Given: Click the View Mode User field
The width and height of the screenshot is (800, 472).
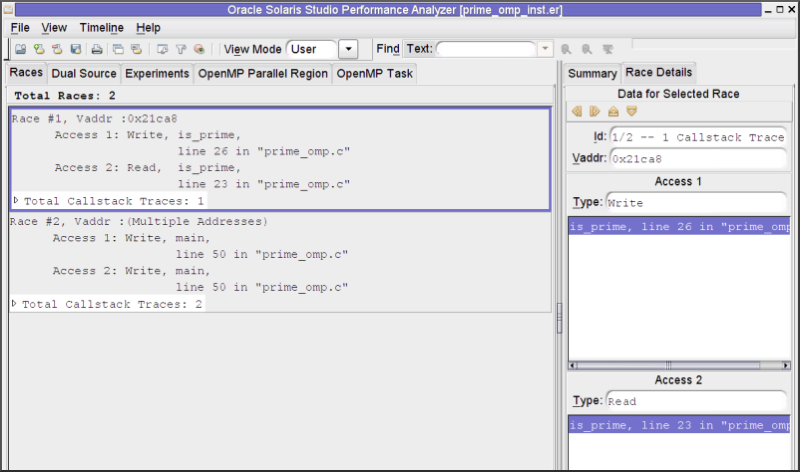Looking at the screenshot, I should coord(312,49).
